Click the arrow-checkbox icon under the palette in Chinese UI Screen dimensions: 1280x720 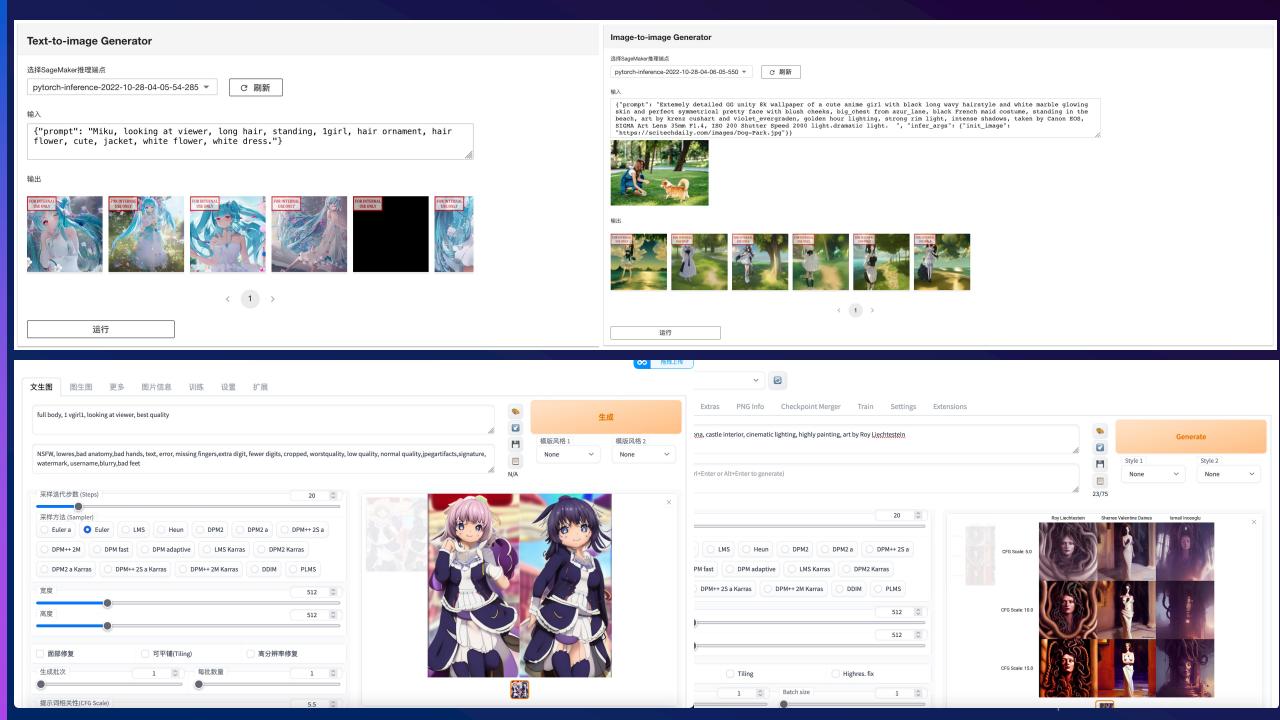(x=515, y=428)
